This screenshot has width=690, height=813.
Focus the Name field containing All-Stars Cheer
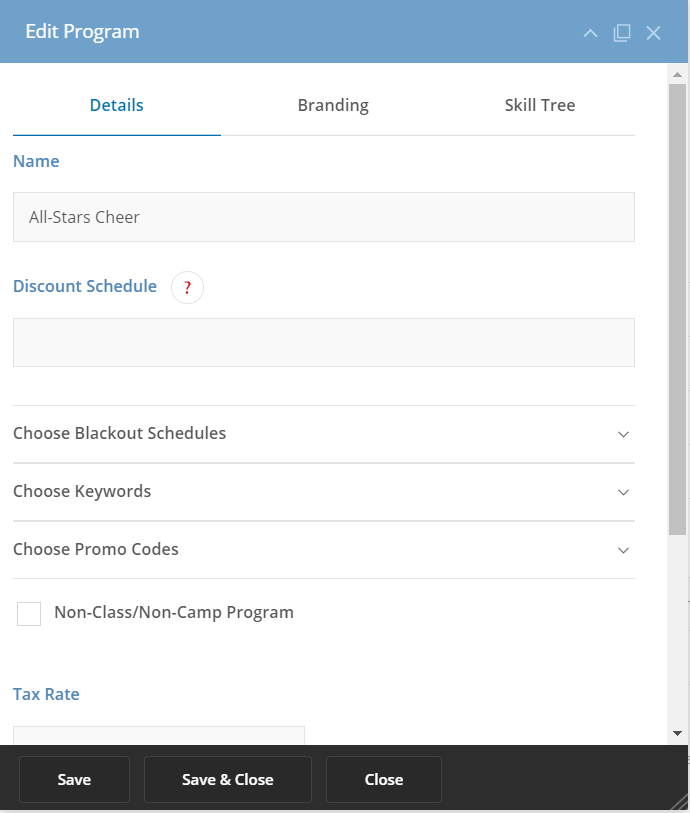point(324,217)
